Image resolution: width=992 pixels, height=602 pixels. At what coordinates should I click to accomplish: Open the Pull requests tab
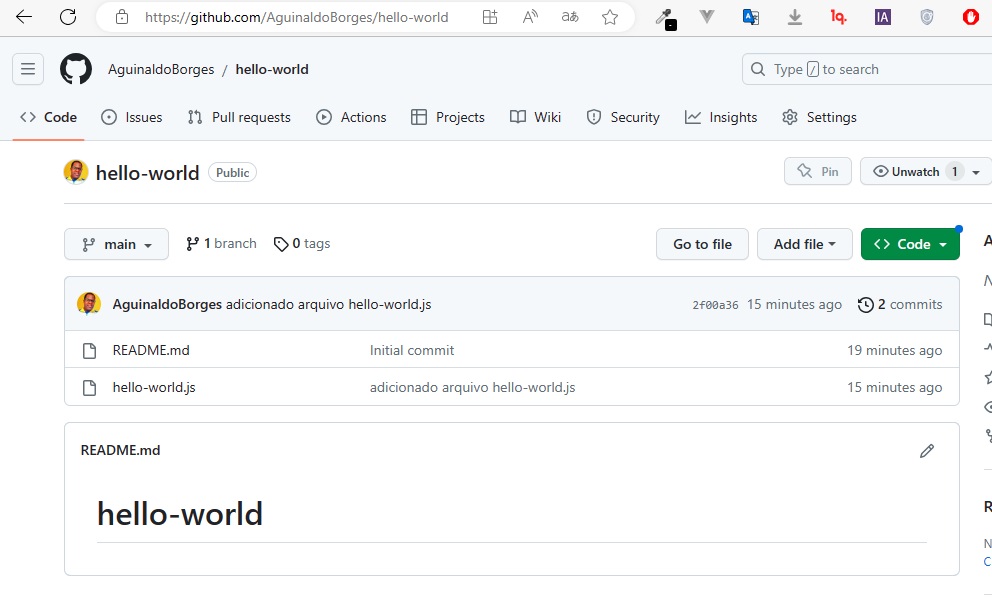239,117
